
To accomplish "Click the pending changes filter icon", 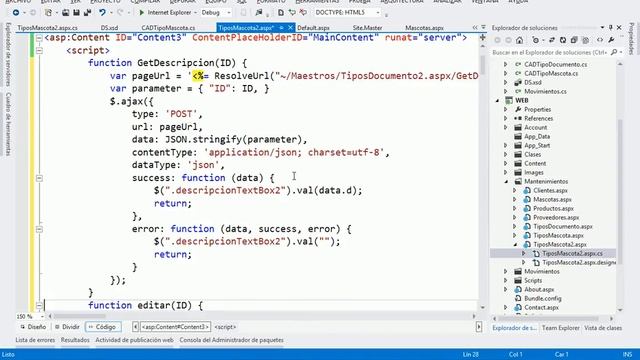I will tap(536, 40).
